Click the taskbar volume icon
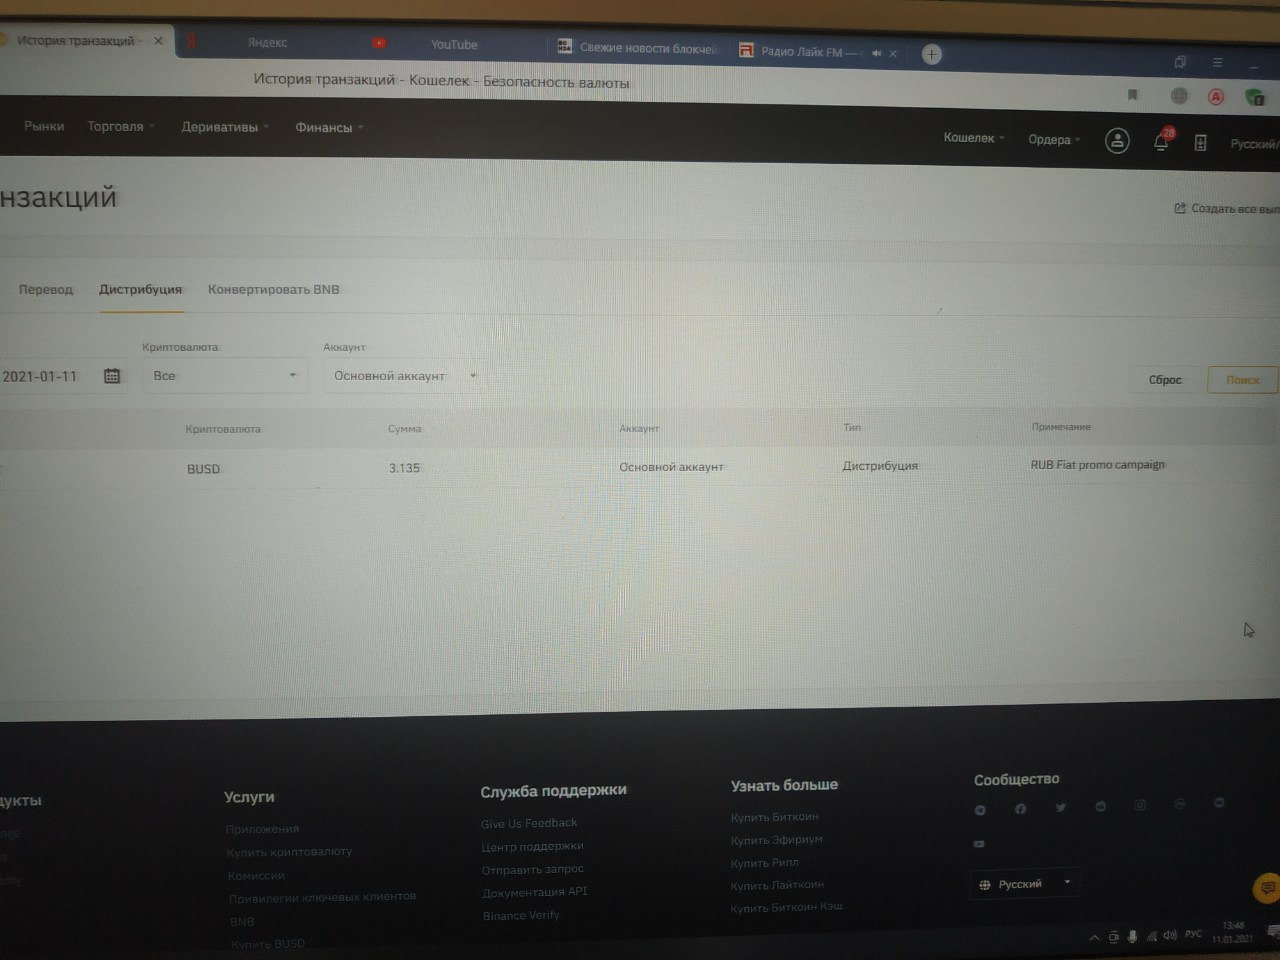This screenshot has height=960, width=1280. [1170, 936]
